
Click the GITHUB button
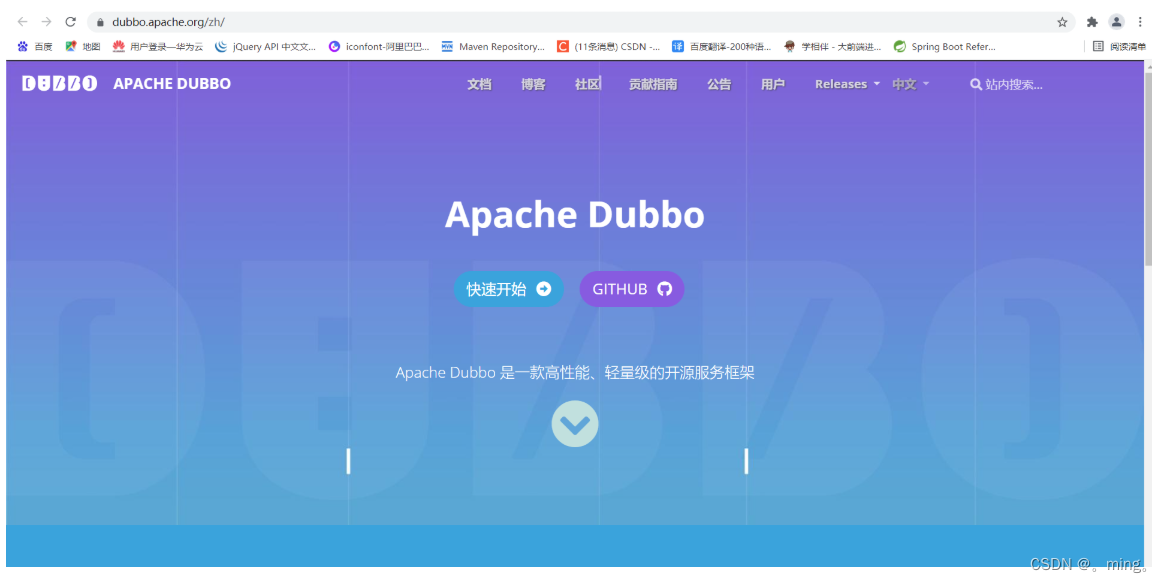631,289
